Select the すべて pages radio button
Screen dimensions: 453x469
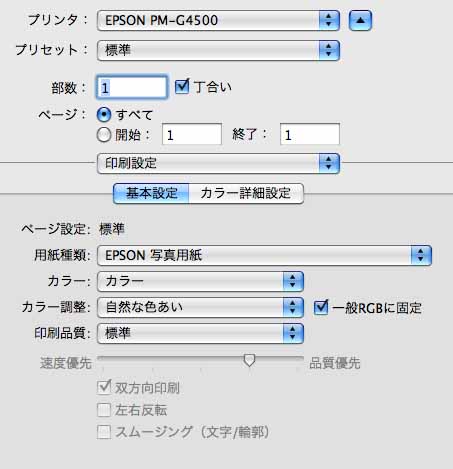pyautogui.click(x=104, y=115)
